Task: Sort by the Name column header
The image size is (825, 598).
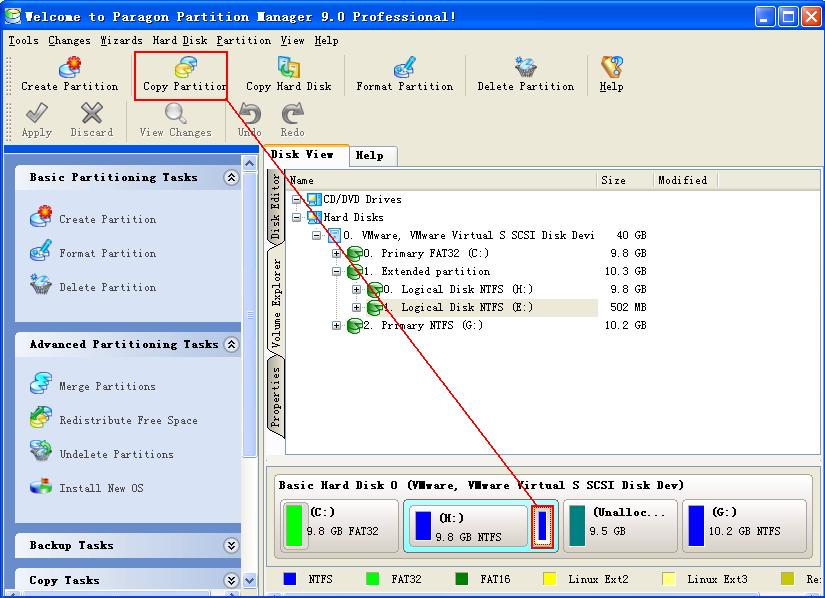Action: 441,180
